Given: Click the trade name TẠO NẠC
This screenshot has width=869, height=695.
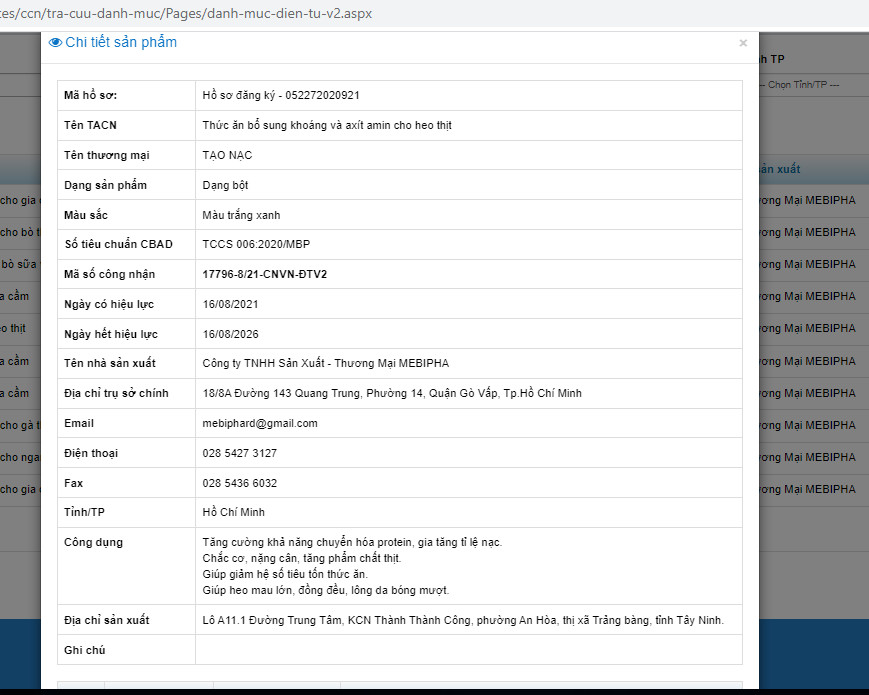Looking at the screenshot, I should tap(227, 155).
